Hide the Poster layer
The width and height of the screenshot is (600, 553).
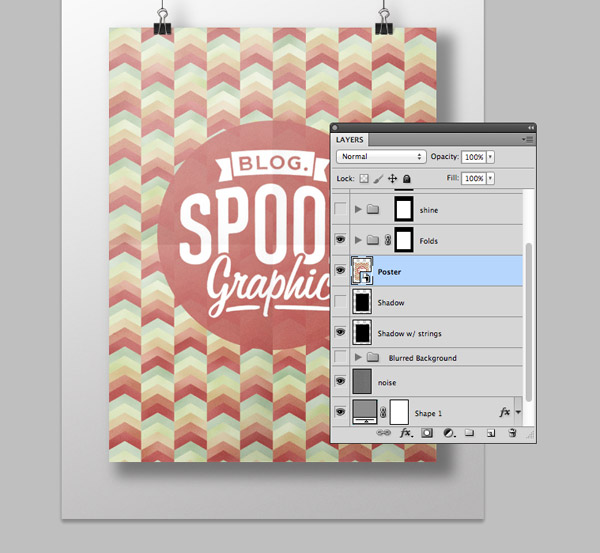[x=340, y=270]
